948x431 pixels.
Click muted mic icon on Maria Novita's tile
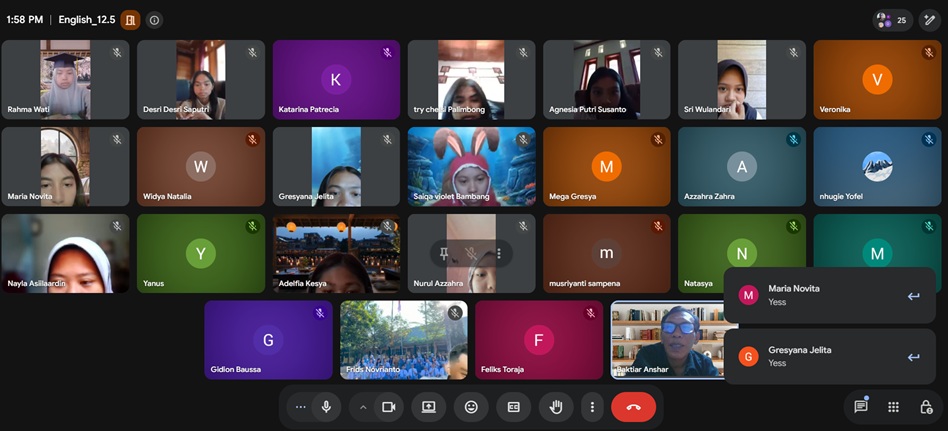(117, 140)
